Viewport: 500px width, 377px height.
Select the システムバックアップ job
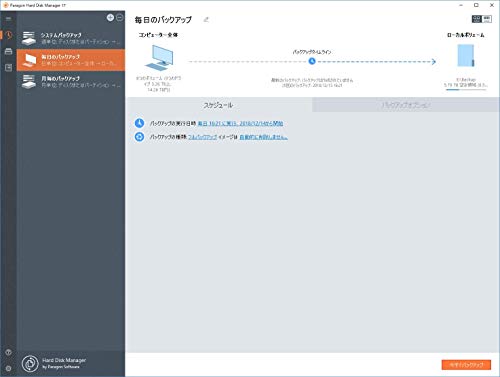pyautogui.click(x=71, y=38)
